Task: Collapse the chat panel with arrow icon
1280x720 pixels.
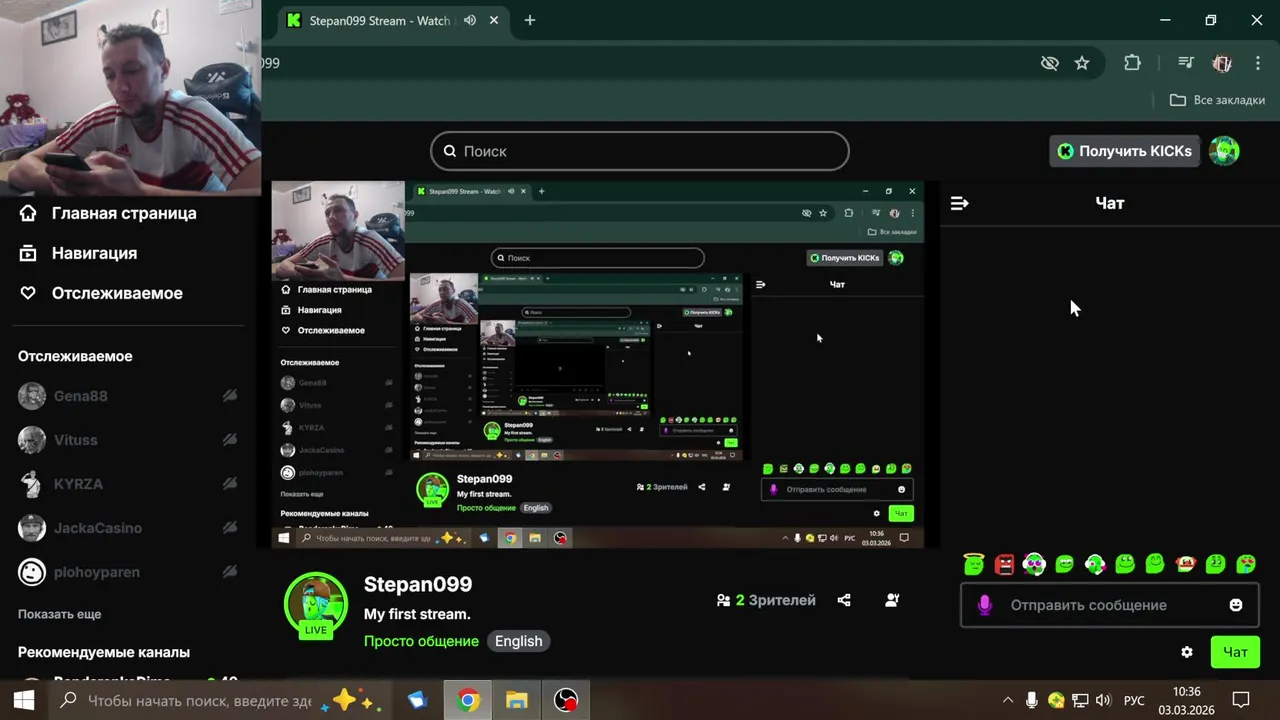Action: (959, 203)
